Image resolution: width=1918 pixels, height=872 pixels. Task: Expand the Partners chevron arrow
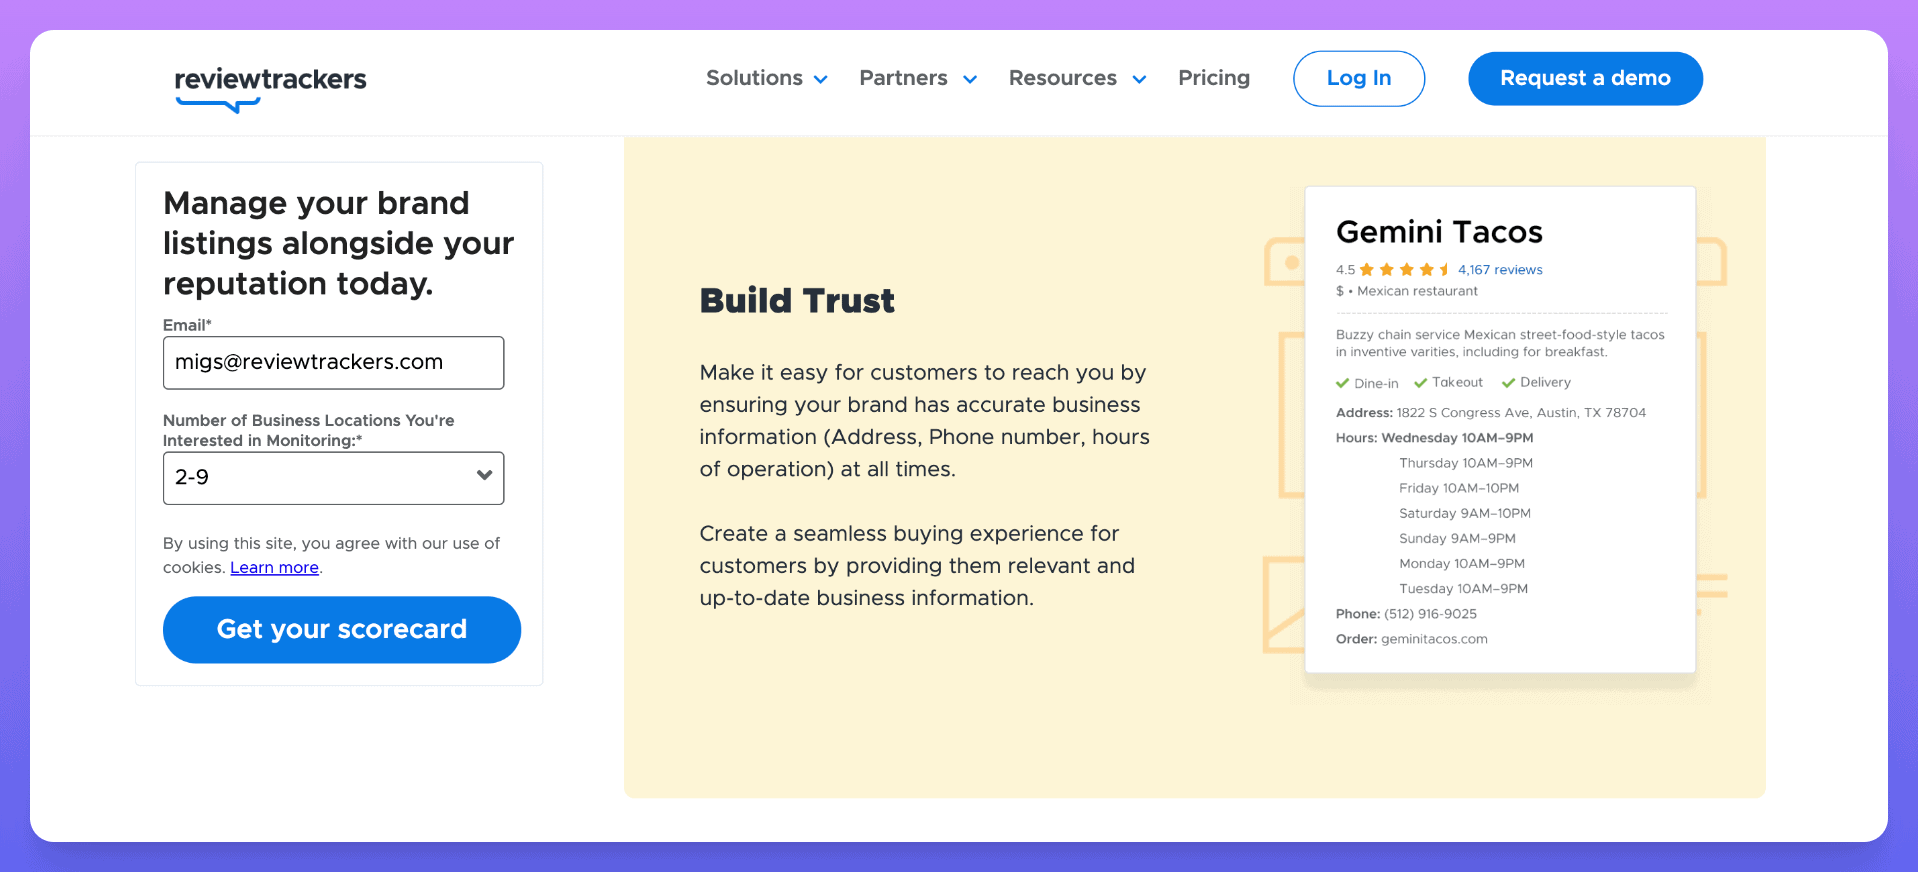click(x=969, y=80)
